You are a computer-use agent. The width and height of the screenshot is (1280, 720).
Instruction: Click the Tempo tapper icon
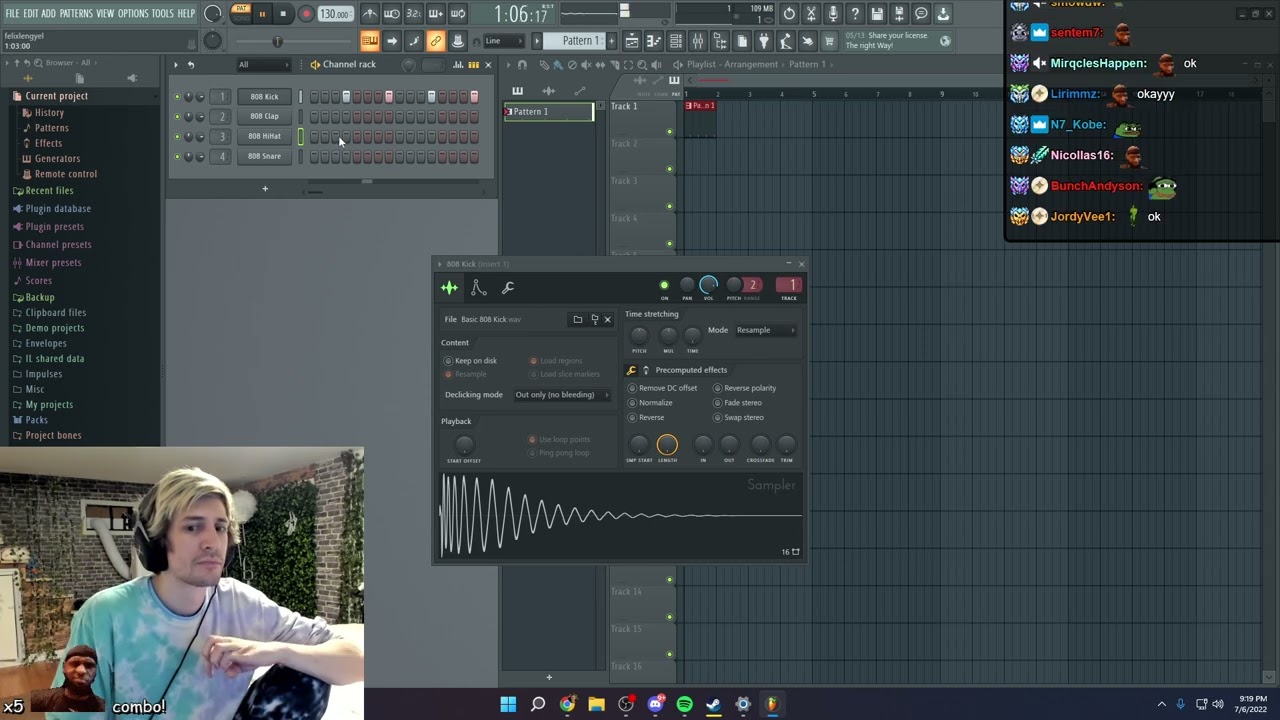tap(786, 41)
